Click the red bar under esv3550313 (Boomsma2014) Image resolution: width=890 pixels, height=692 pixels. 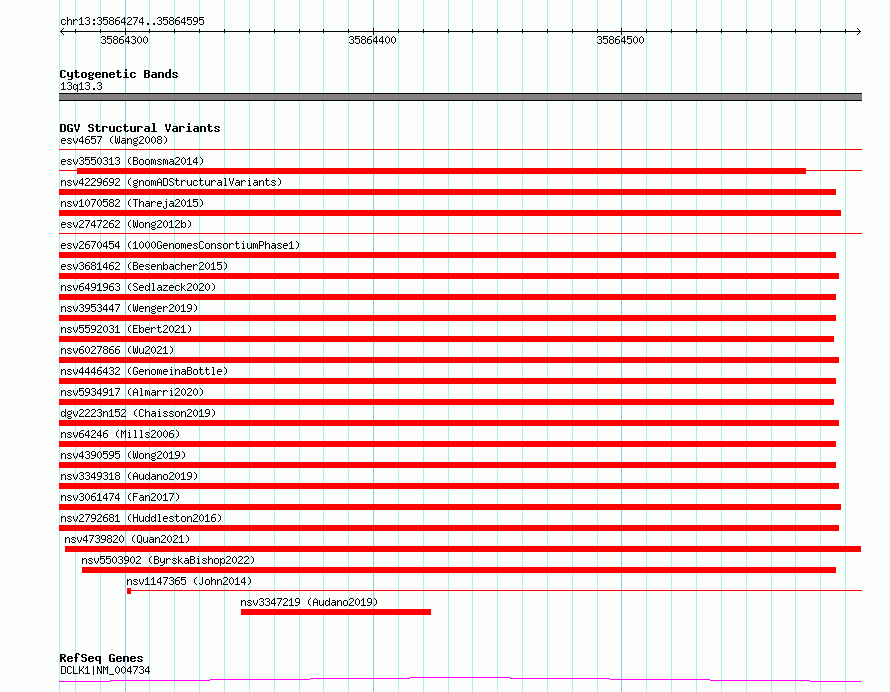(x=441, y=171)
